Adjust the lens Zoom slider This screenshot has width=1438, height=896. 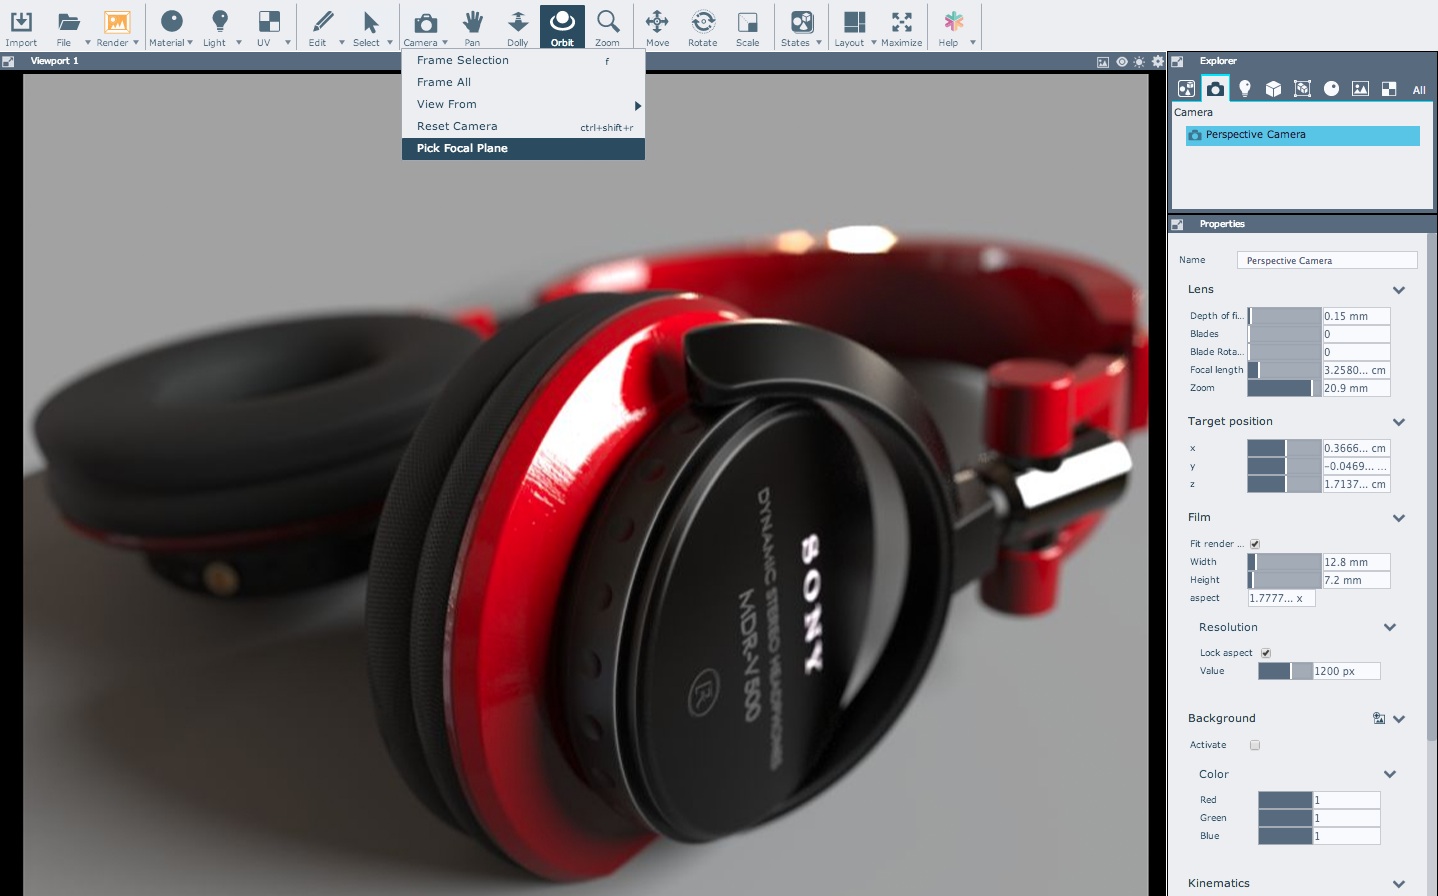click(x=1284, y=388)
